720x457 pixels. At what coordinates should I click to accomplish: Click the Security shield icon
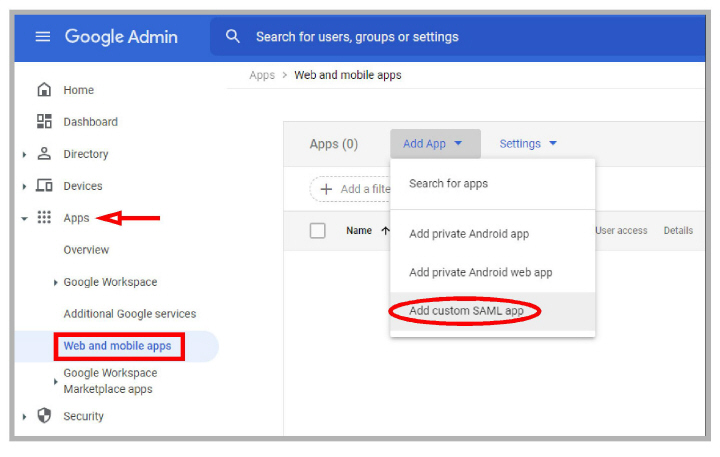(x=44, y=416)
